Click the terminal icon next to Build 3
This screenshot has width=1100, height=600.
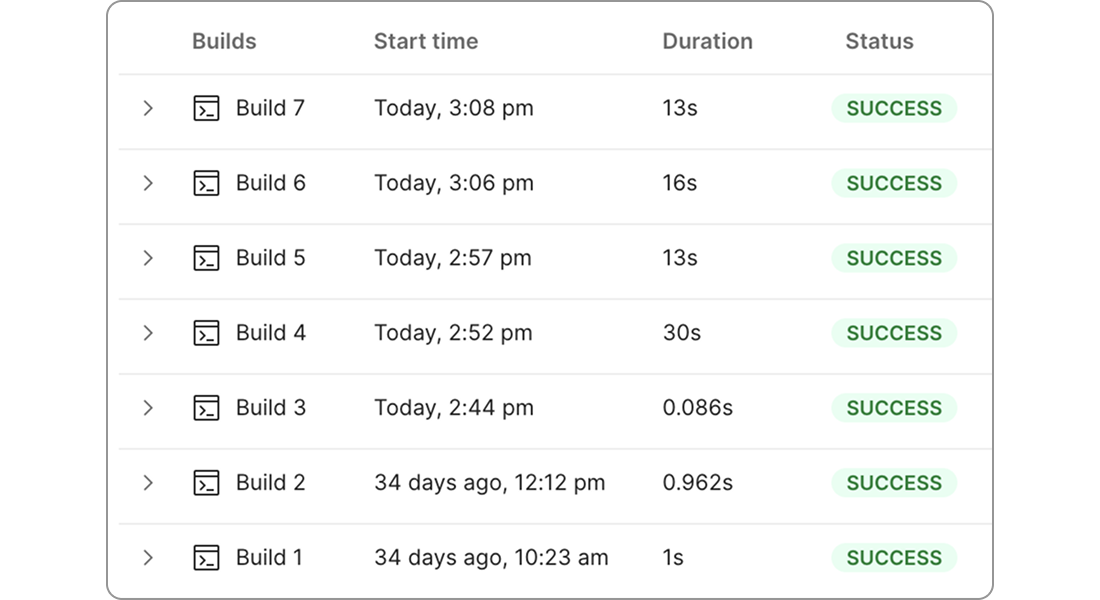206,408
